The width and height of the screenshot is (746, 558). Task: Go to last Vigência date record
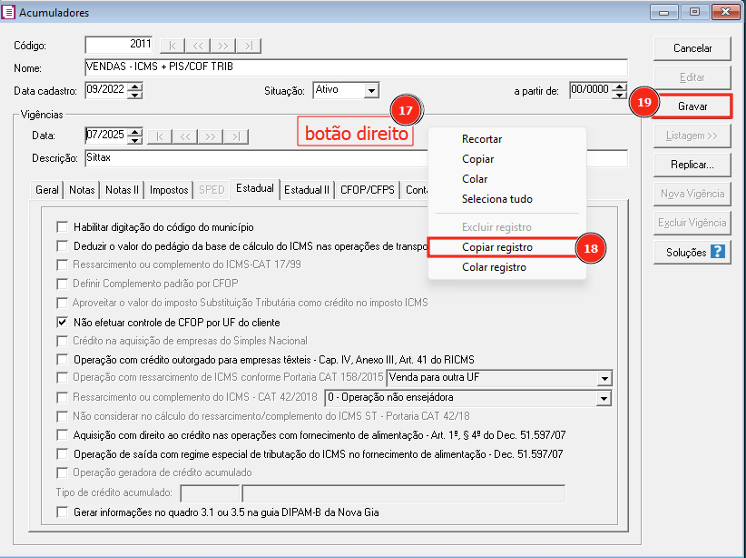tap(236, 135)
